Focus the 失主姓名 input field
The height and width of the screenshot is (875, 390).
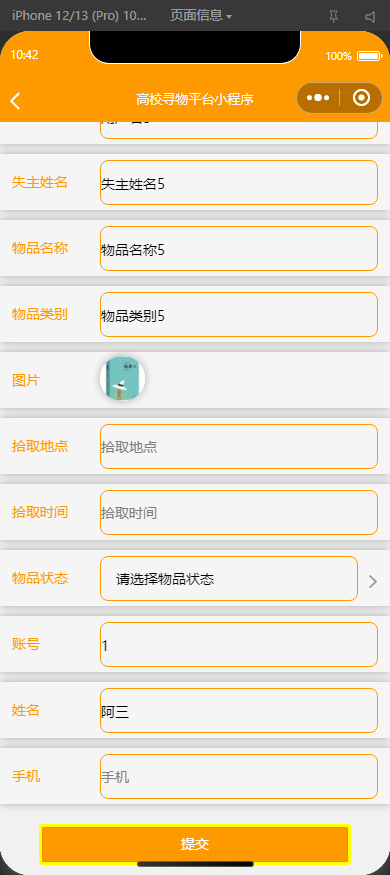(239, 182)
